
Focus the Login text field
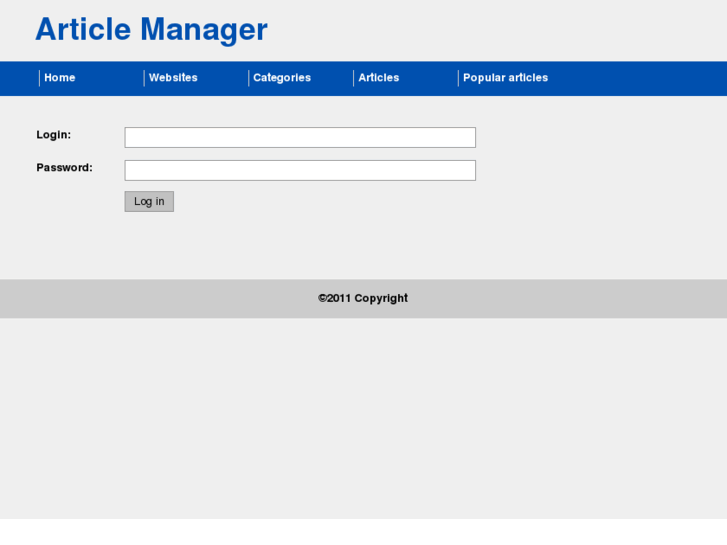pos(300,137)
